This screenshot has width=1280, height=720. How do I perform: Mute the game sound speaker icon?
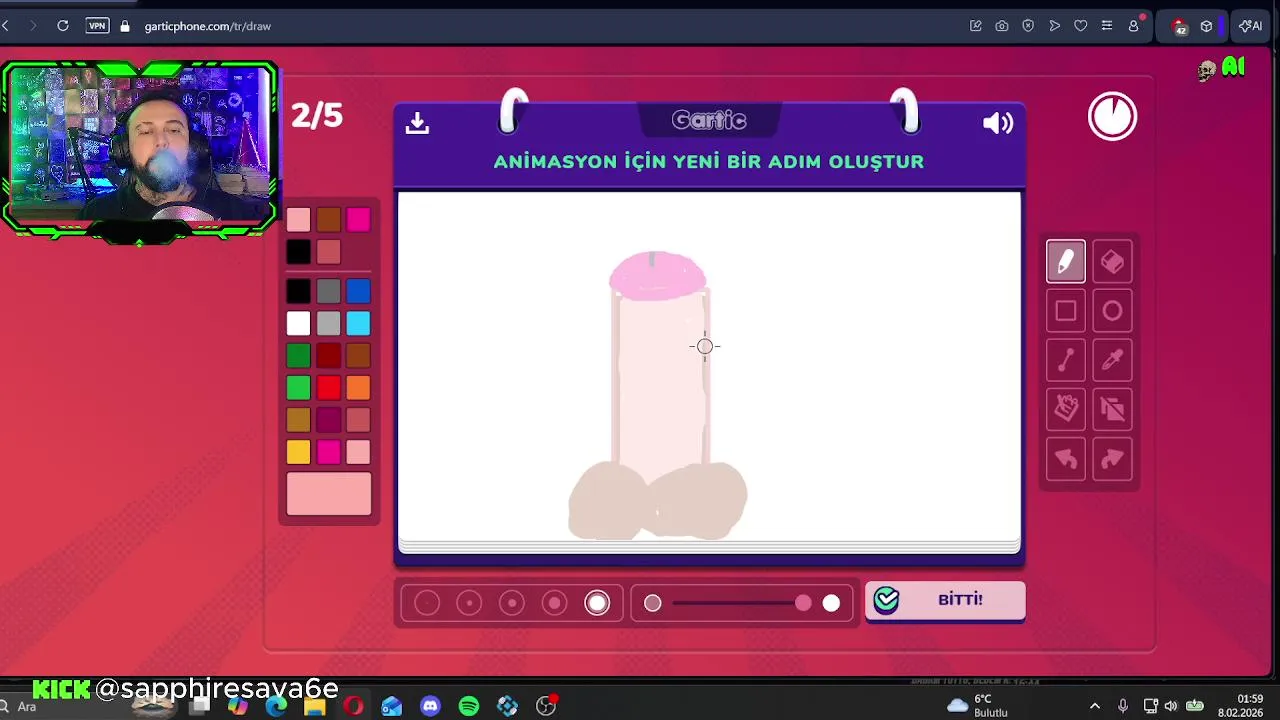[x=998, y=123]
